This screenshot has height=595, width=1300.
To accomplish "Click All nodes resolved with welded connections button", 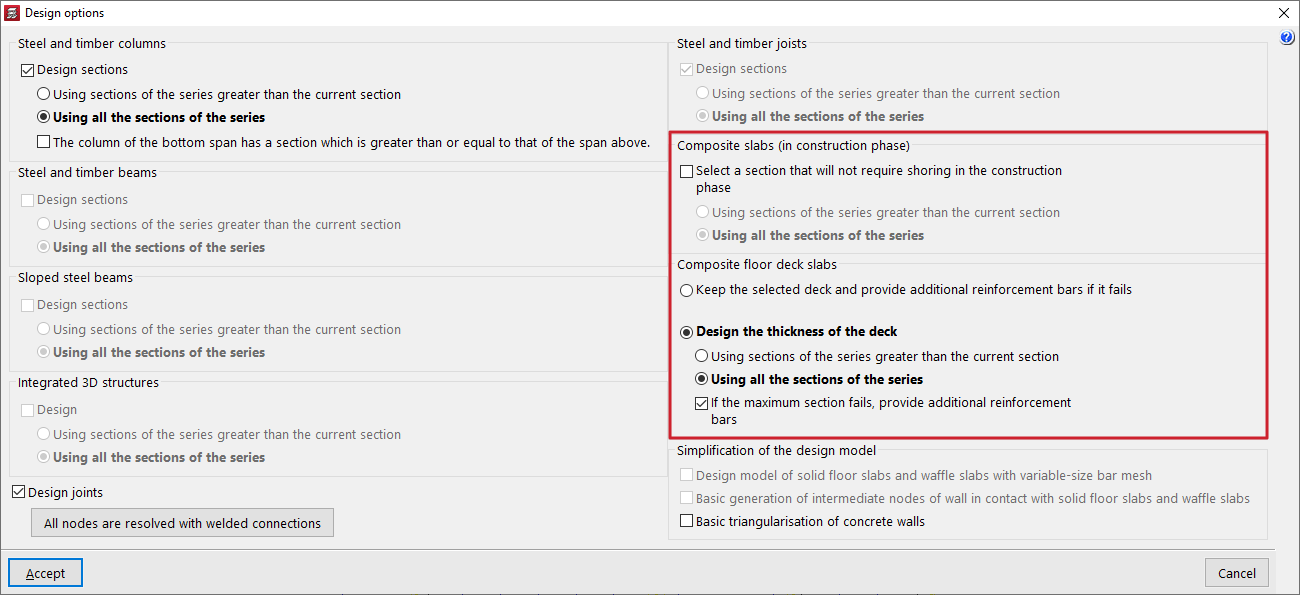I will click(182, 523).
